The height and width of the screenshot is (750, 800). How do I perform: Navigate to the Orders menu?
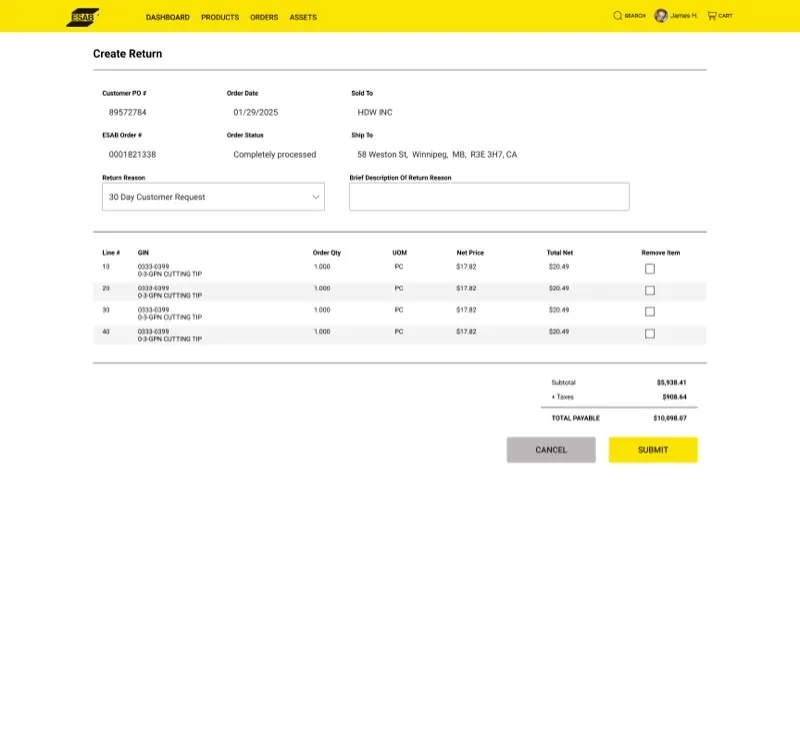(x=264, y=17)
